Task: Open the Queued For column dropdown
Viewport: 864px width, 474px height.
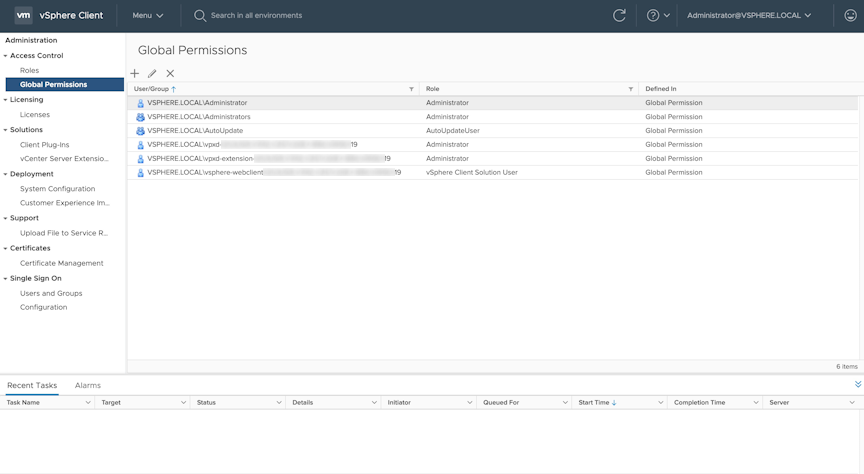Action: pos(565,402)
